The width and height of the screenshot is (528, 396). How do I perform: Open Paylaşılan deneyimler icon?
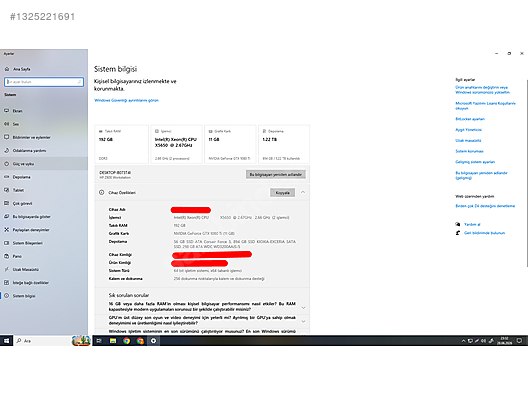coord(7,230)
